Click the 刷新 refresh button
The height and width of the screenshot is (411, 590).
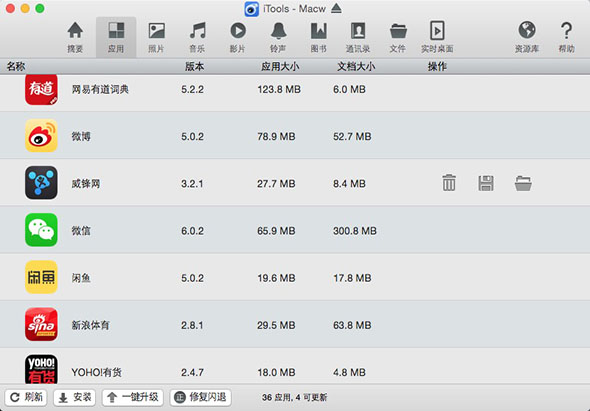tap(26, 397)
